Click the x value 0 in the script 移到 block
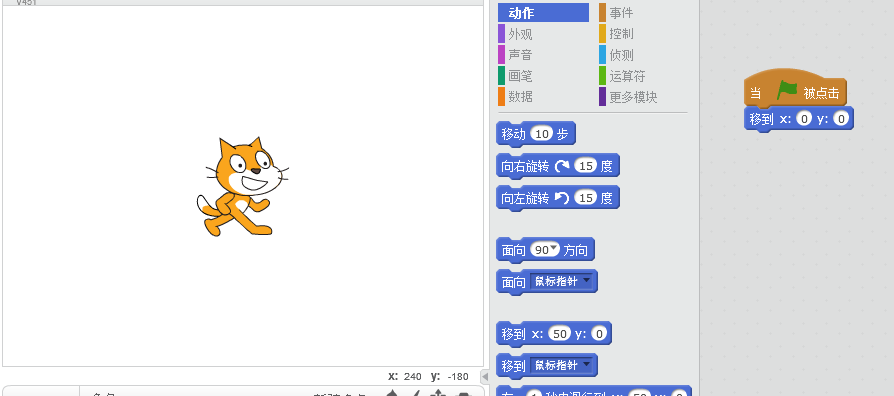The height and width of the screenshot is (396, 894). [x=803, y=119]
